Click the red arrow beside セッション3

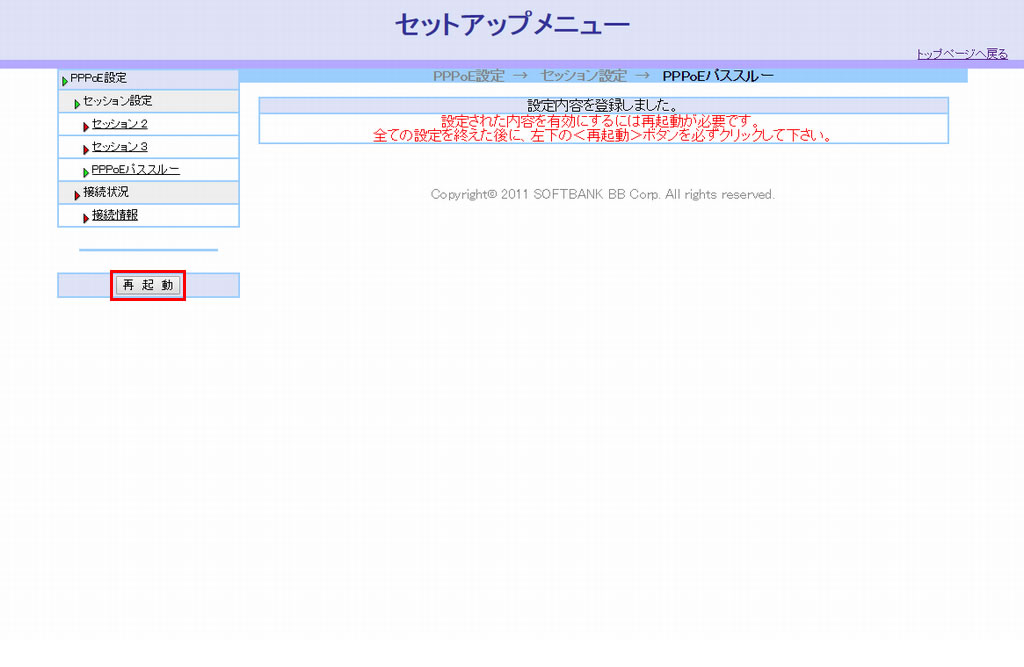pyautogui.click(x=86, y=149)
